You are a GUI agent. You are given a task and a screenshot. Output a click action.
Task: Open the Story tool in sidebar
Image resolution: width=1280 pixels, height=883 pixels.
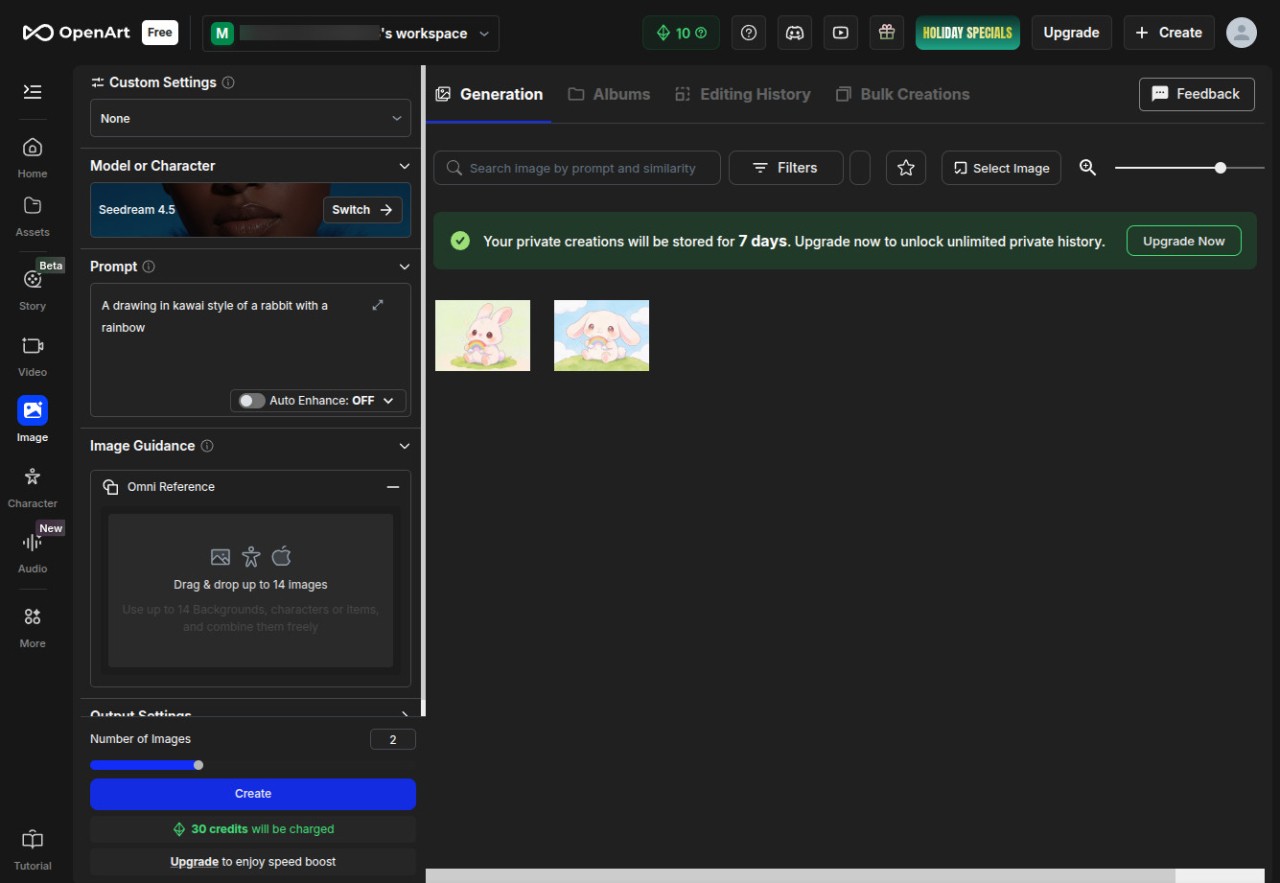click(32, 288)
